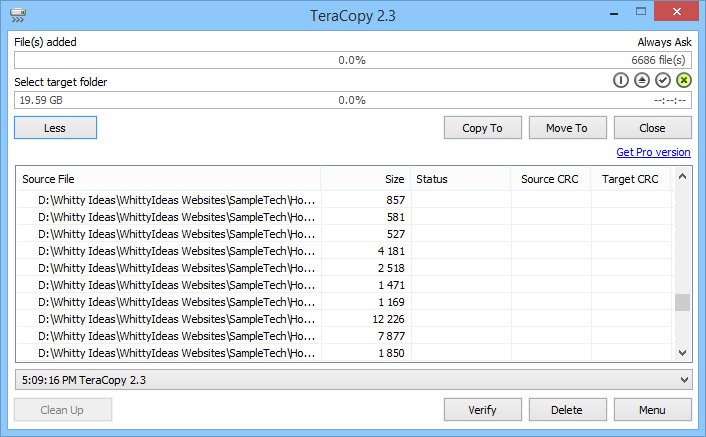This screenshot has width=706, height=437.
Task: Click the Always Ask overwrite mode label
Action: 664,42
